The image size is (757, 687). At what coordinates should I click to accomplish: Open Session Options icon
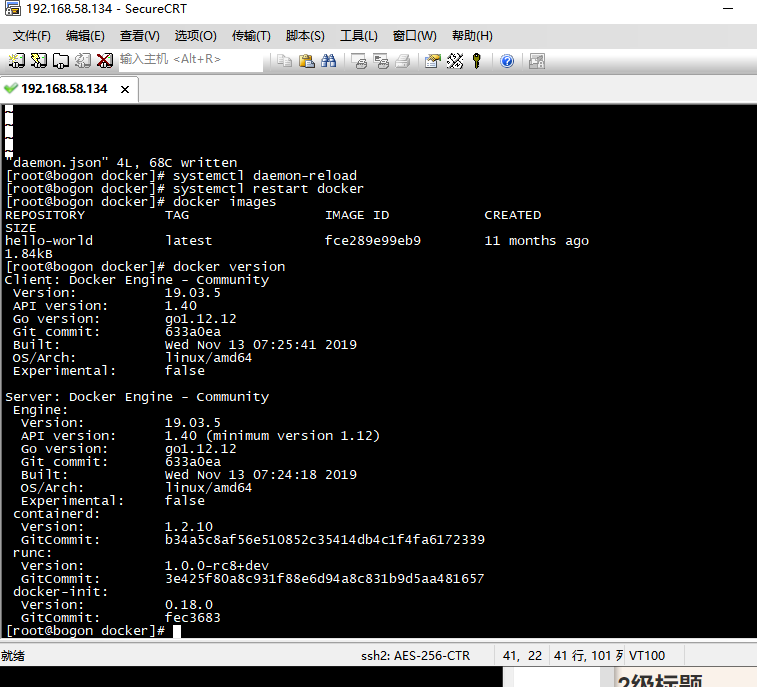pyautogui.click(x=433, y=61)
